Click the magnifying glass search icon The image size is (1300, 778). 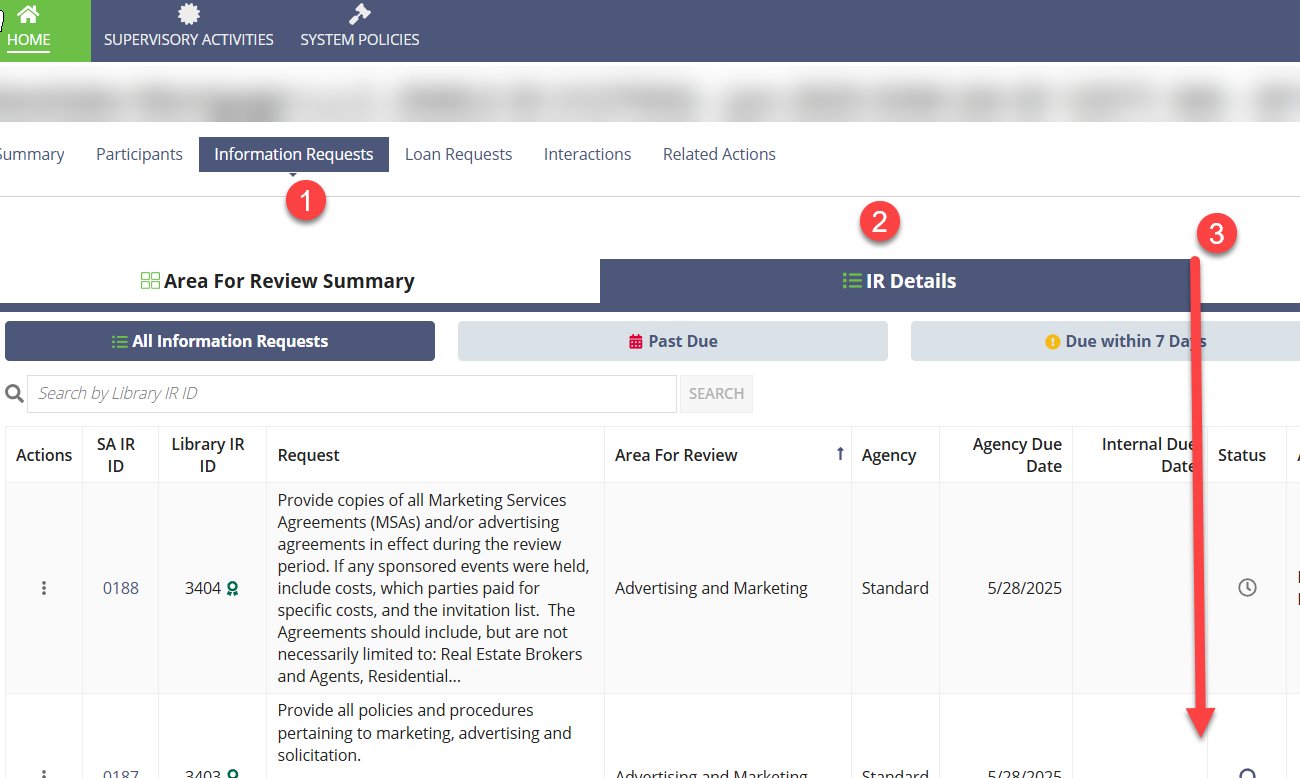[x=14, y=394]
